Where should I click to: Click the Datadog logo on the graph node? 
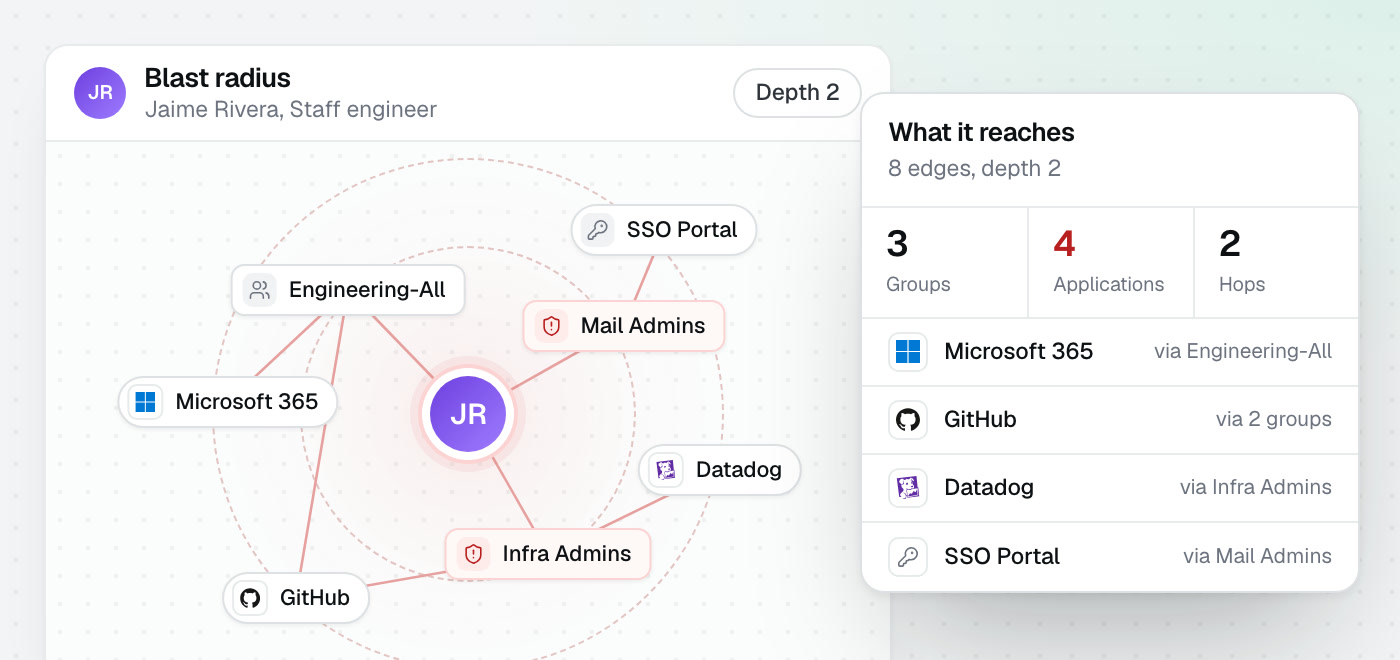click(x=666, y=469)
